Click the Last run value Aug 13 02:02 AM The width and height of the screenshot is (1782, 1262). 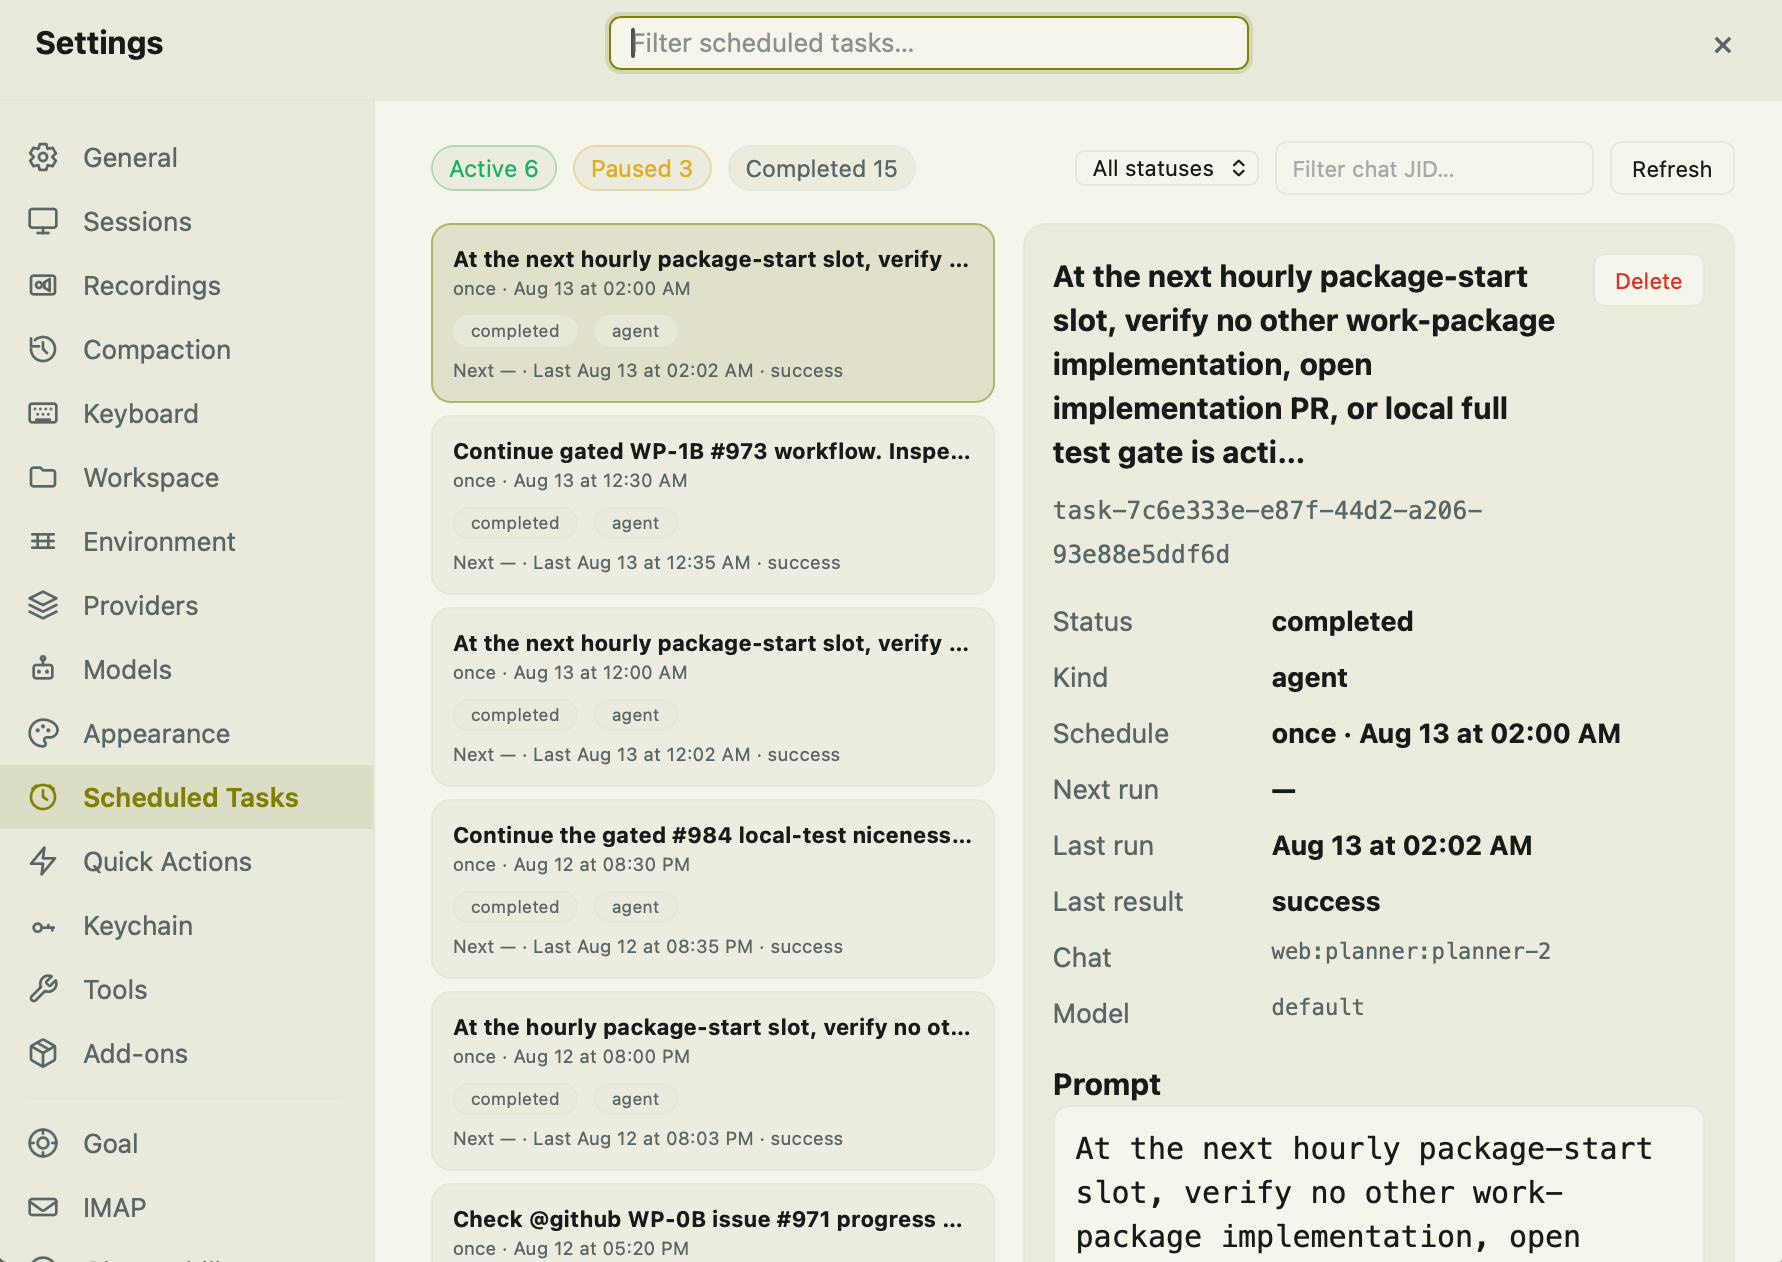[1402, 845]
